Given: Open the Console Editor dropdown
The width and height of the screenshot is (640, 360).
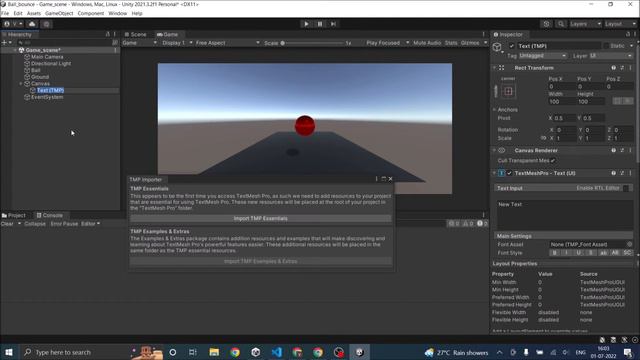Looking at the screenshot, I should click(90, 224).
